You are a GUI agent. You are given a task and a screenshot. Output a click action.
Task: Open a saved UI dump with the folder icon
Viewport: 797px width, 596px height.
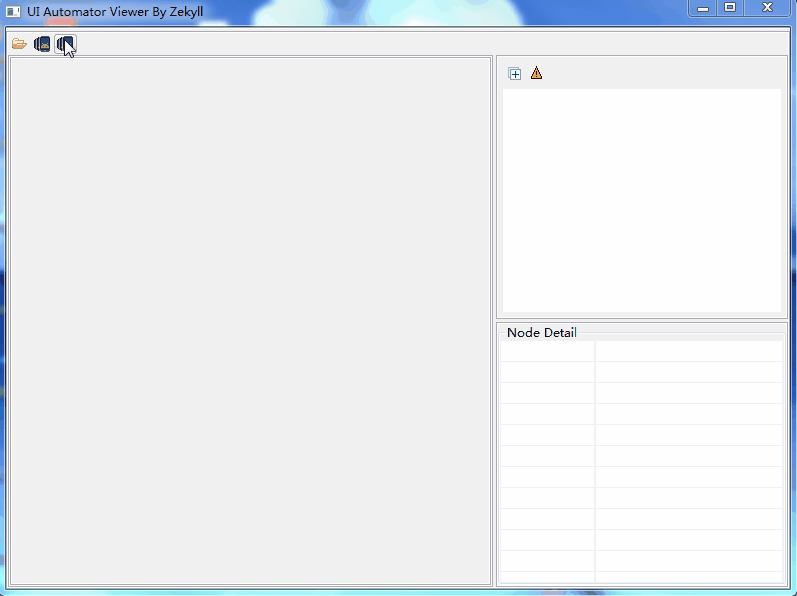click(19, 44)
